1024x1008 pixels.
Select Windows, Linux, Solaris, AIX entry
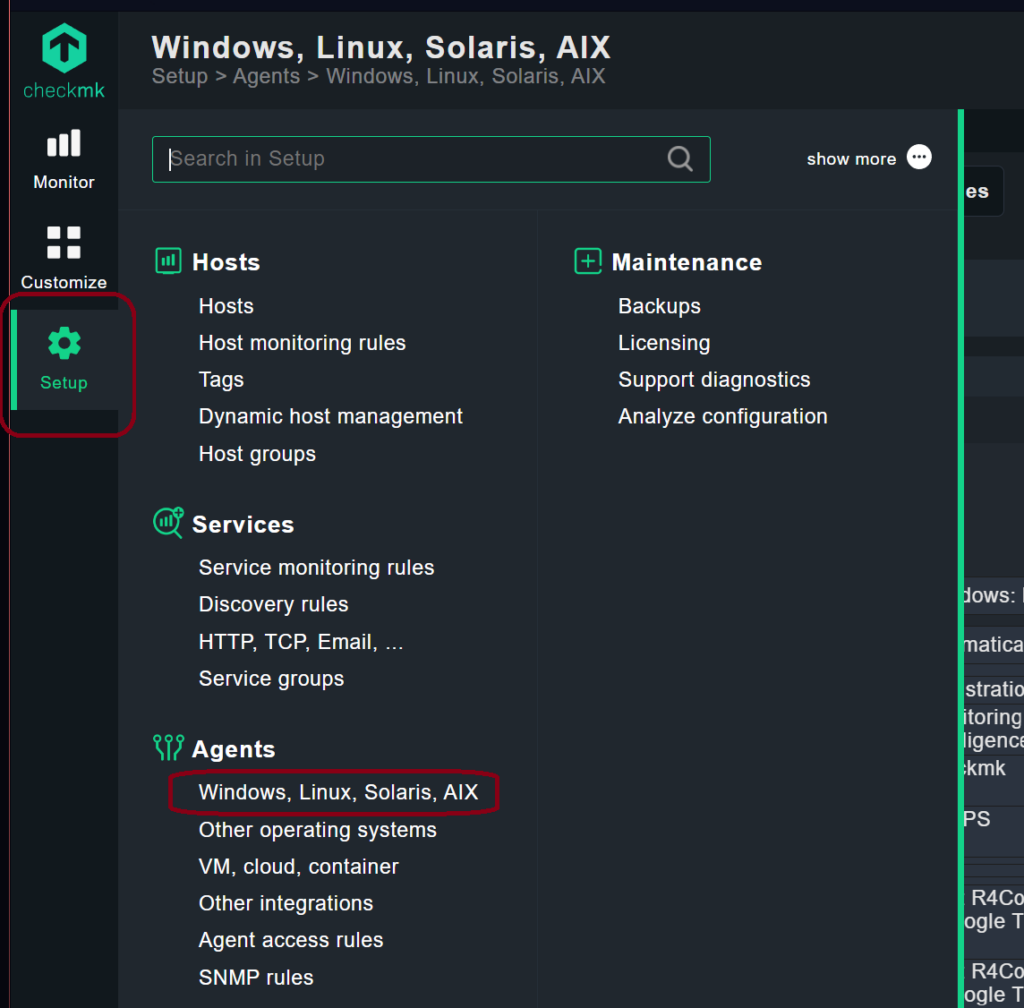pos(338,792)
